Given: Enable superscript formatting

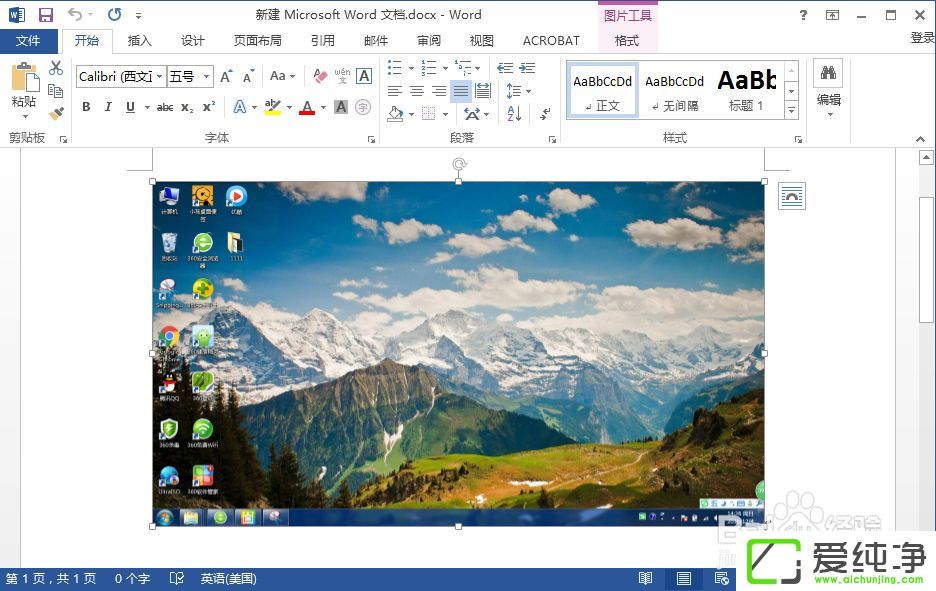Looking at the screenshot, I should [207, 106].
